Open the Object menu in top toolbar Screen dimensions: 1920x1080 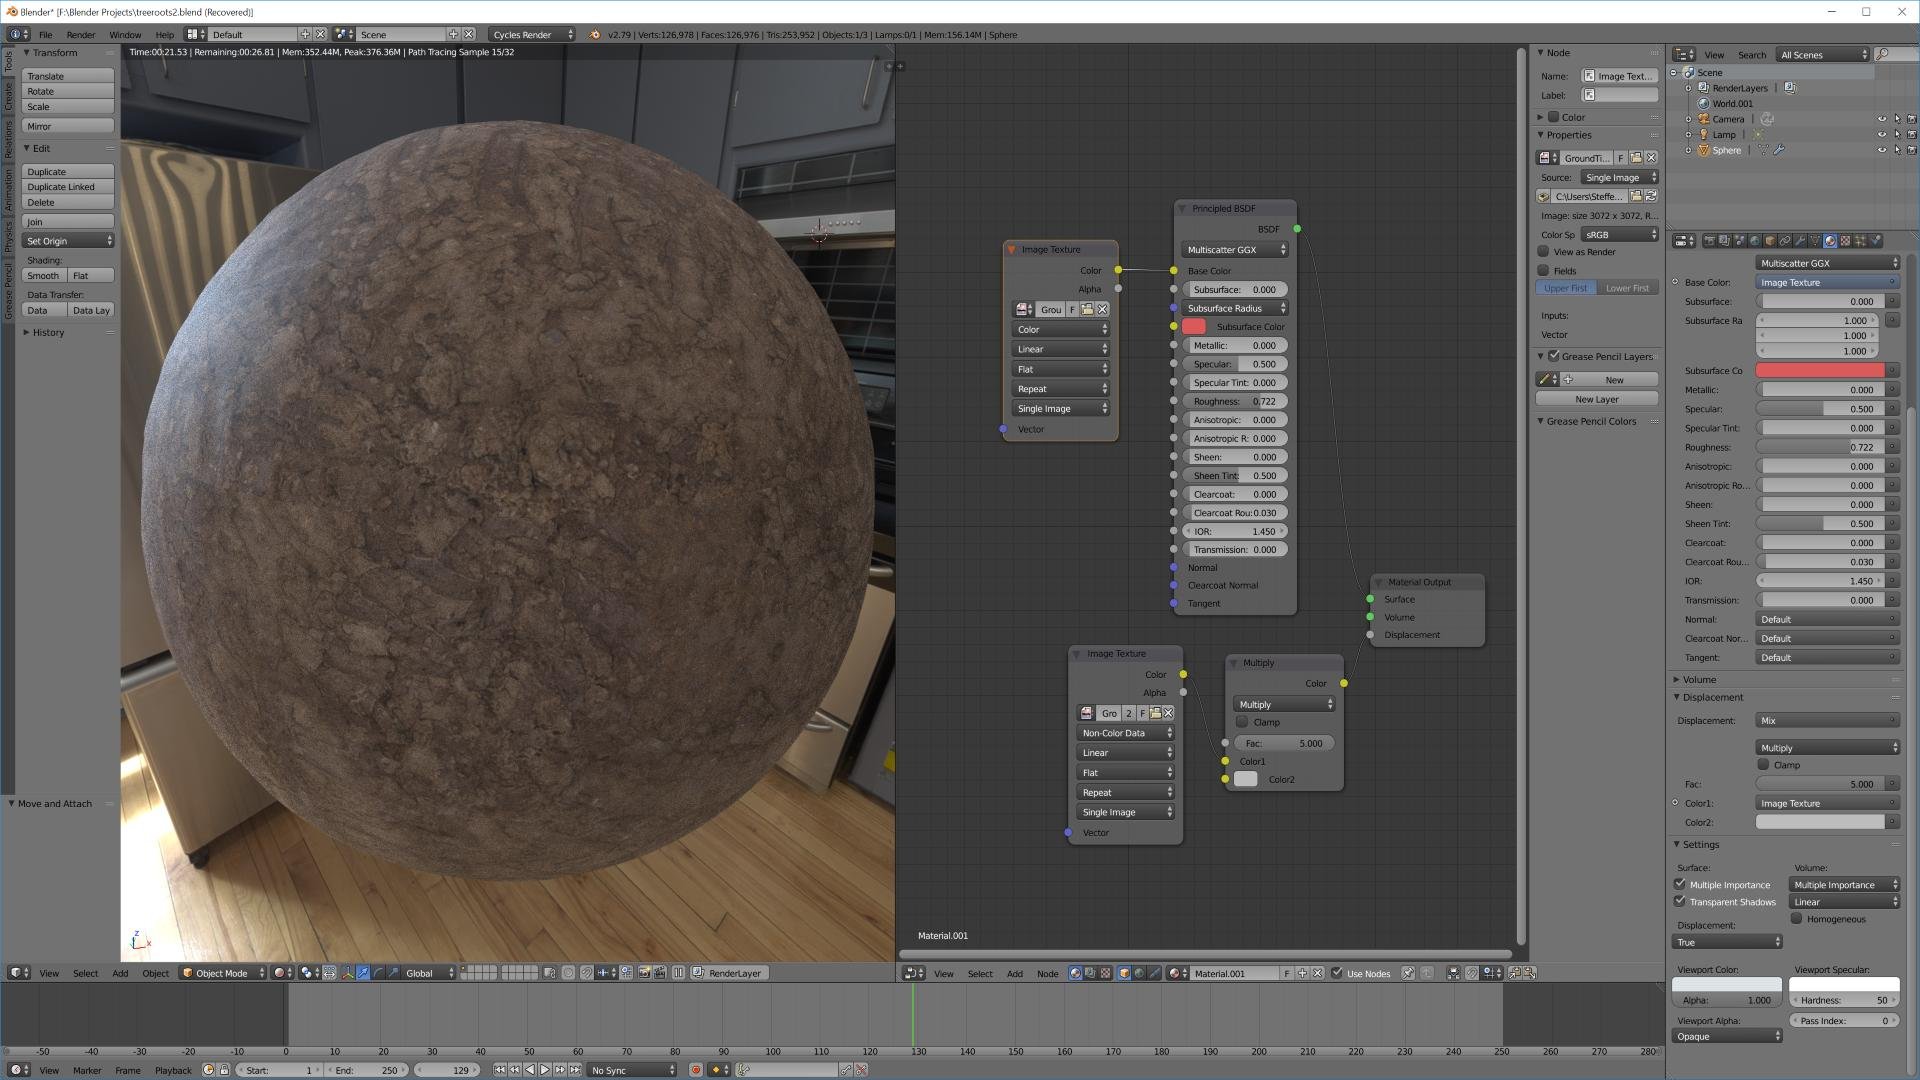click(156, 973)
